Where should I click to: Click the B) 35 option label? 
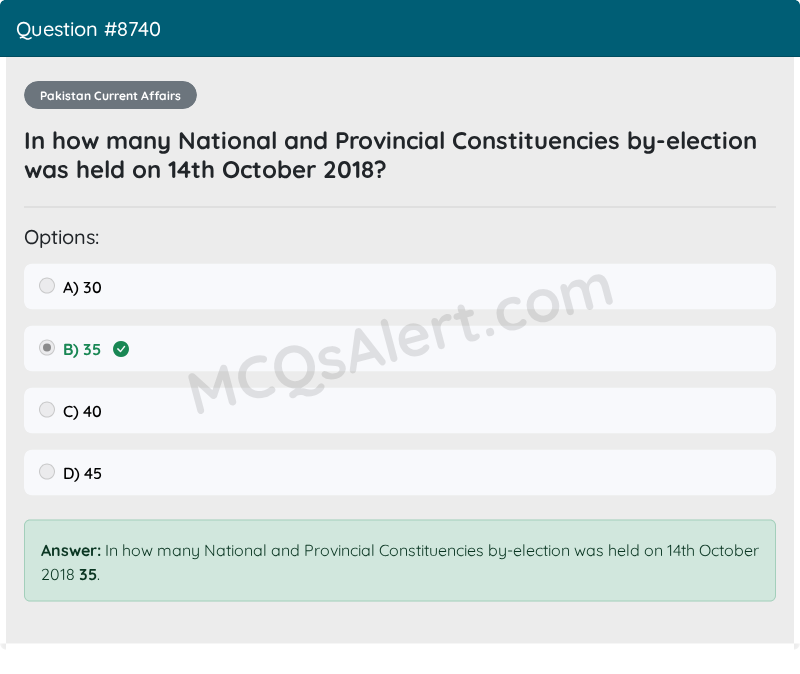pos(82,350)
